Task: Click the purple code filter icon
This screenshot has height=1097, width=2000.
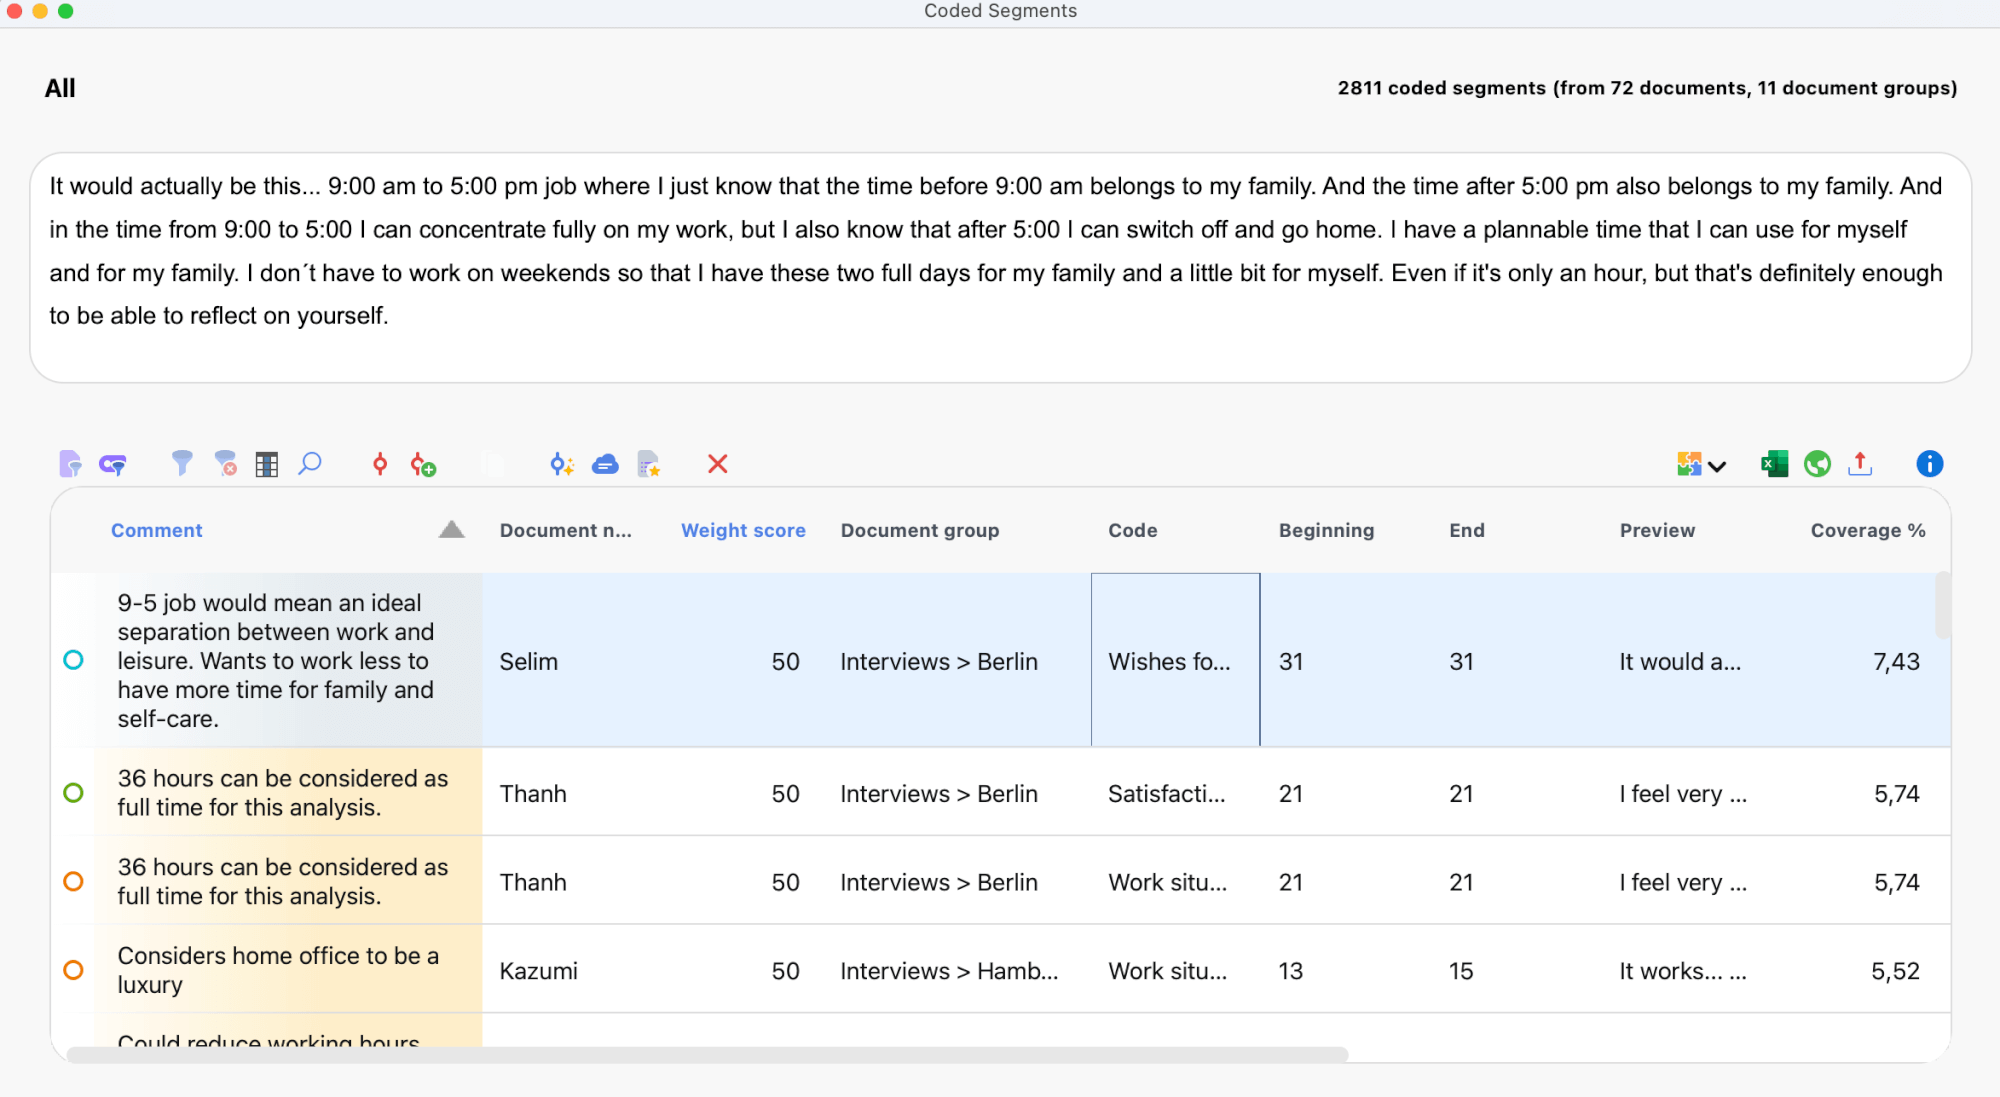Action: coord(113,464)
